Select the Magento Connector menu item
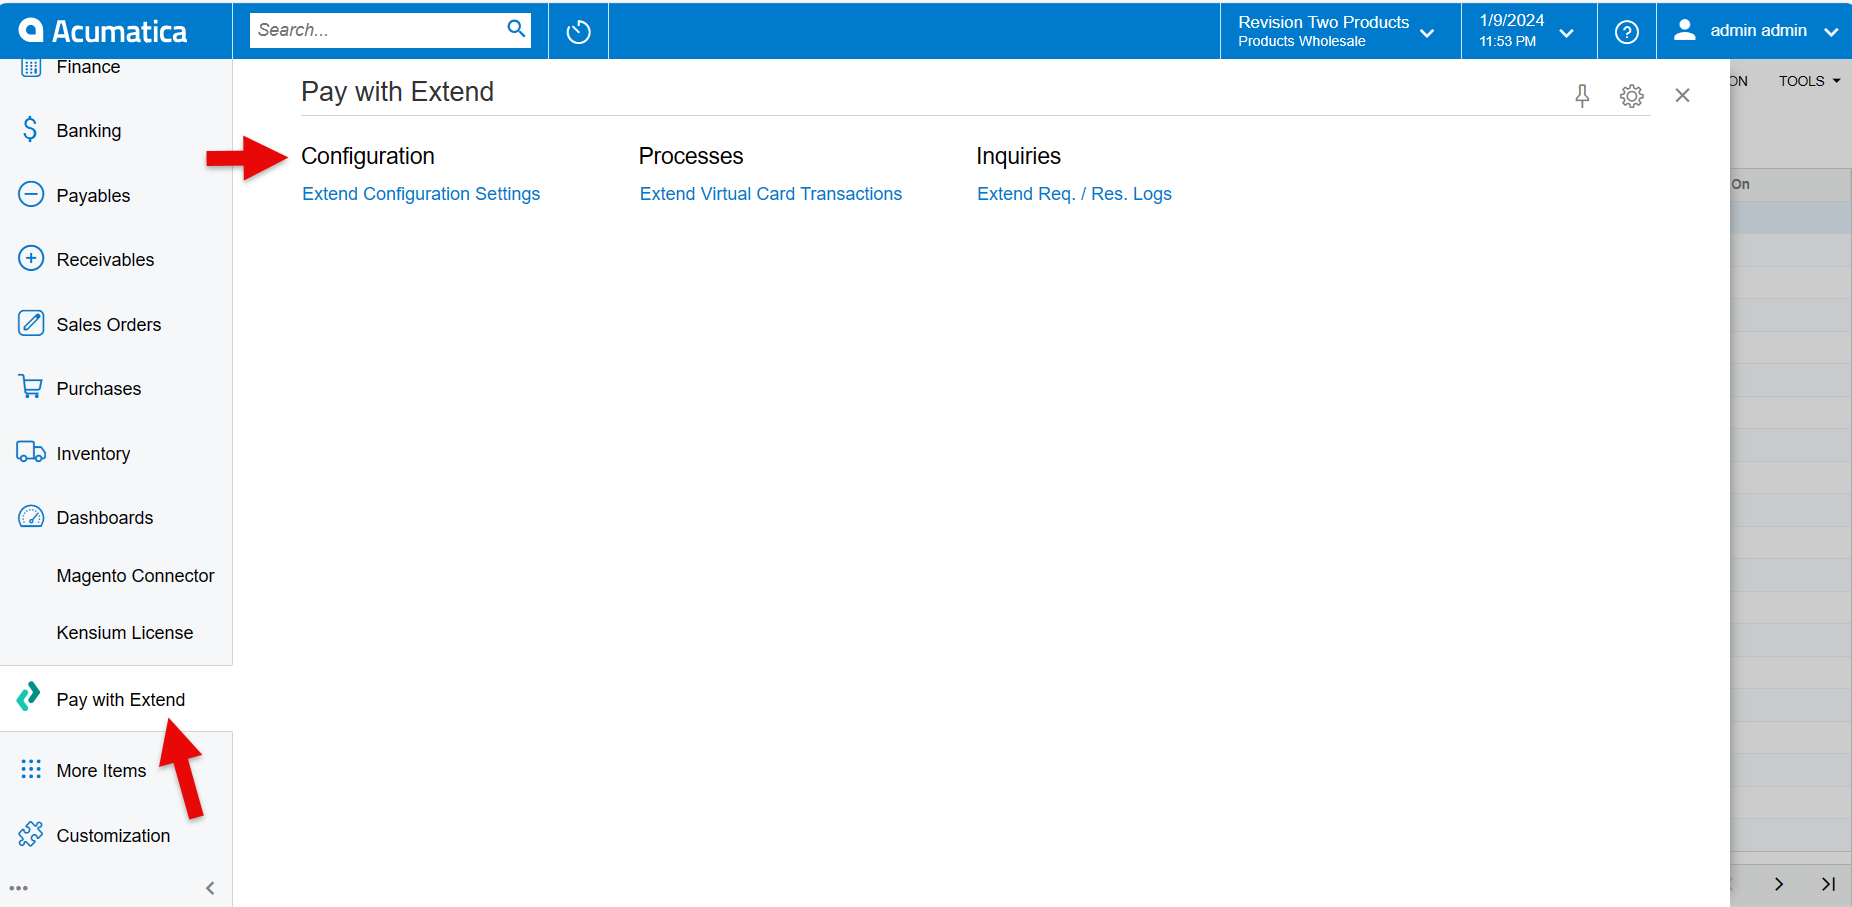Screen dimensions: 1852x907 tap(135, 575)
